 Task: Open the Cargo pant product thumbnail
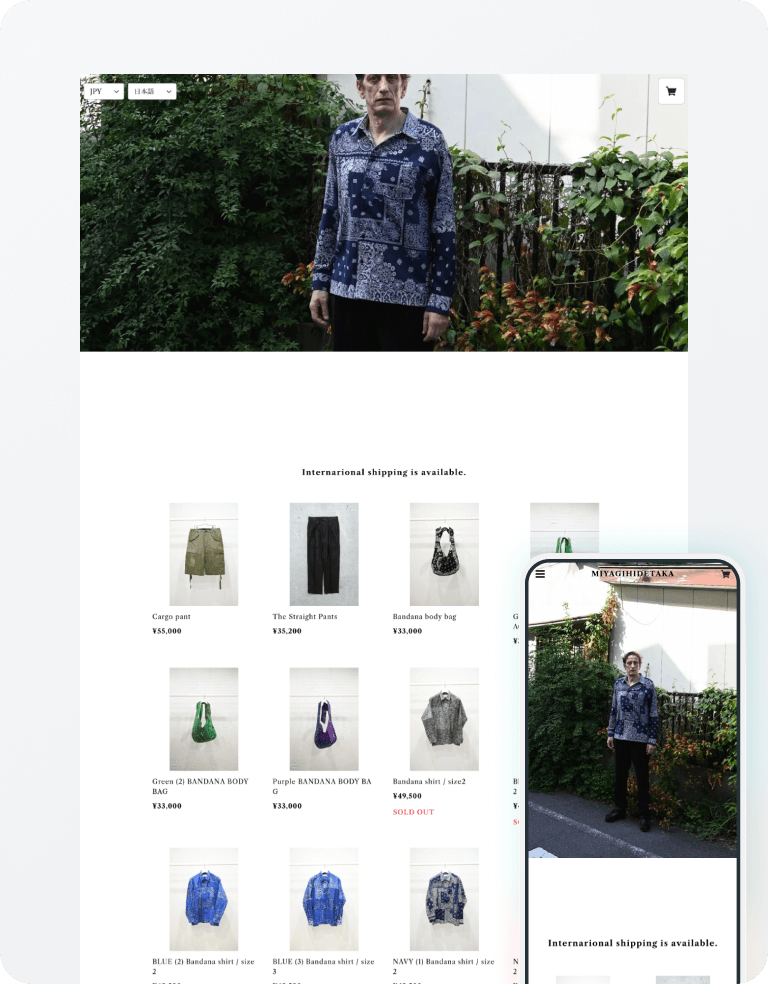[x=204, y=554]
